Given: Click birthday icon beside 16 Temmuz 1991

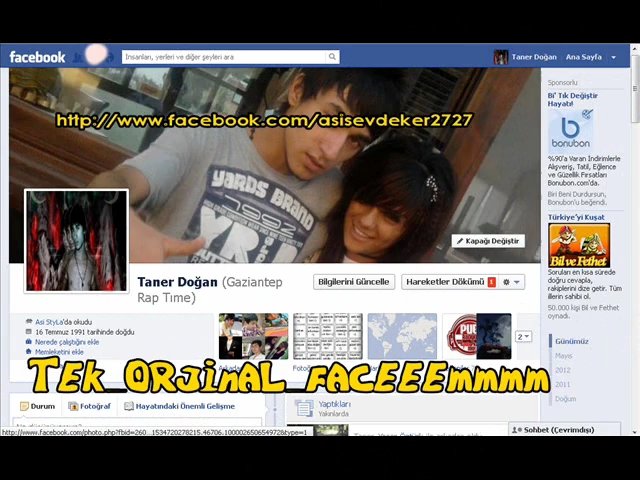Looking at the screenshot, I should 29,332.
